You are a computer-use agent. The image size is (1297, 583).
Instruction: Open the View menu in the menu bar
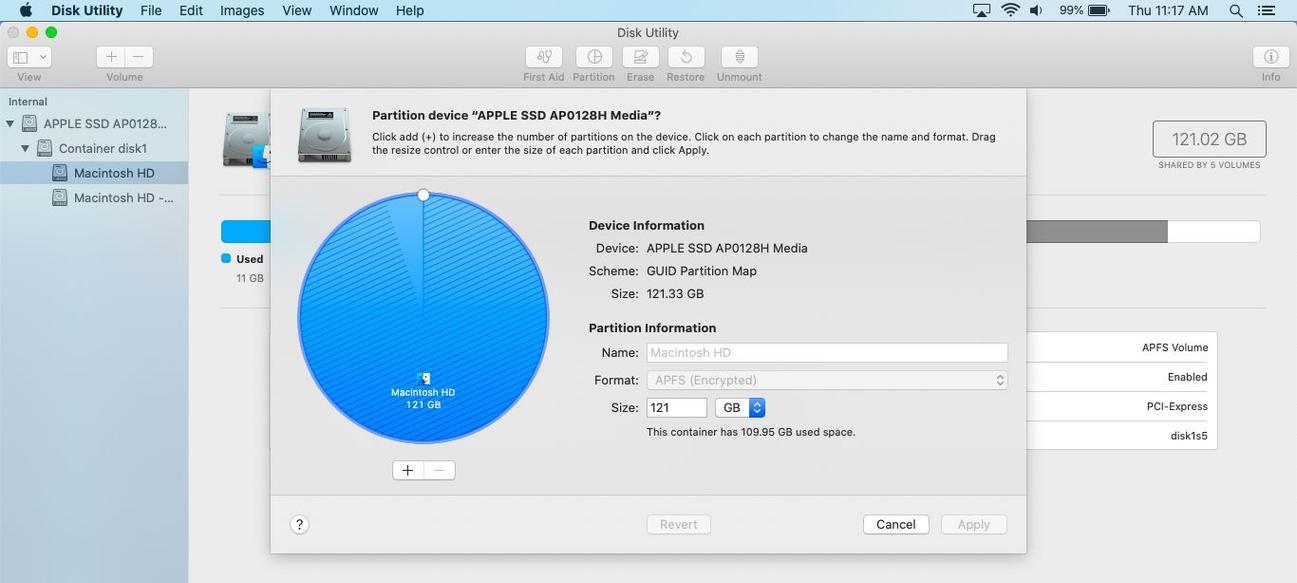(x=297, y=10)
